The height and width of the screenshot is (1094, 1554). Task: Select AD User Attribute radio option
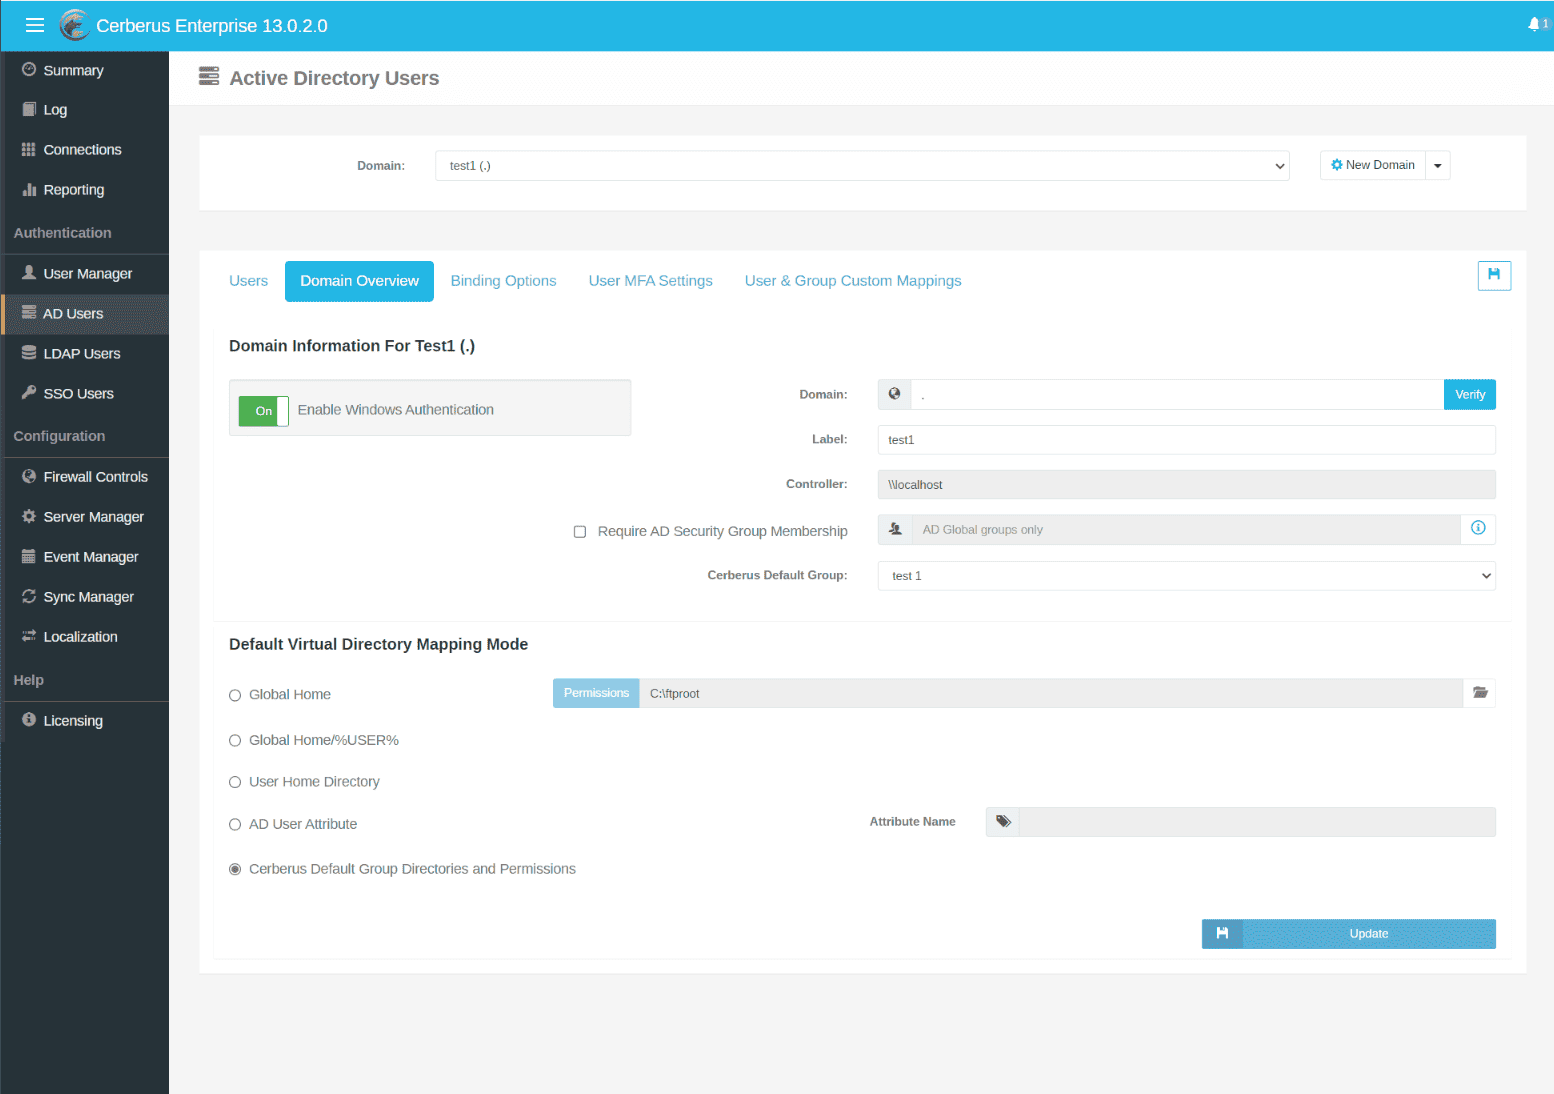(235, 825)
